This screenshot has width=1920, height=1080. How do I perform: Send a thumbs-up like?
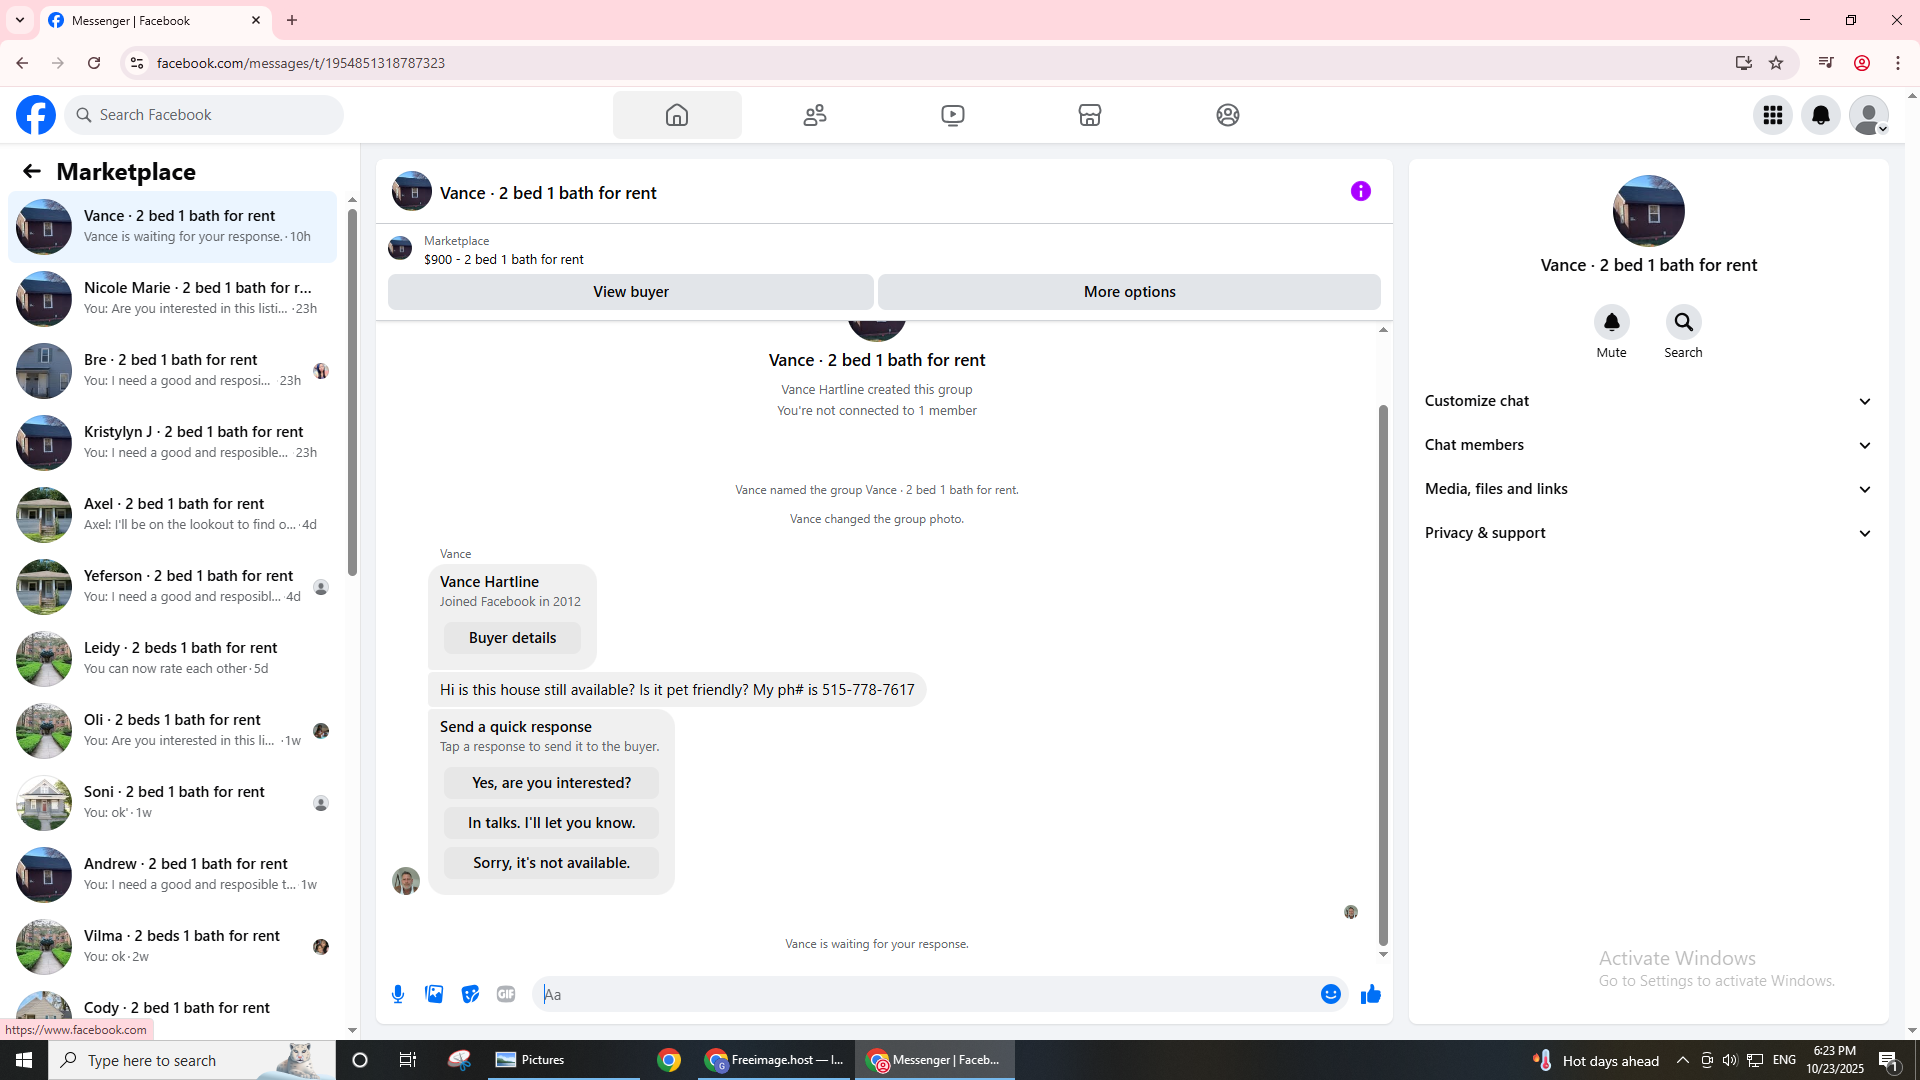[1370, 994]
